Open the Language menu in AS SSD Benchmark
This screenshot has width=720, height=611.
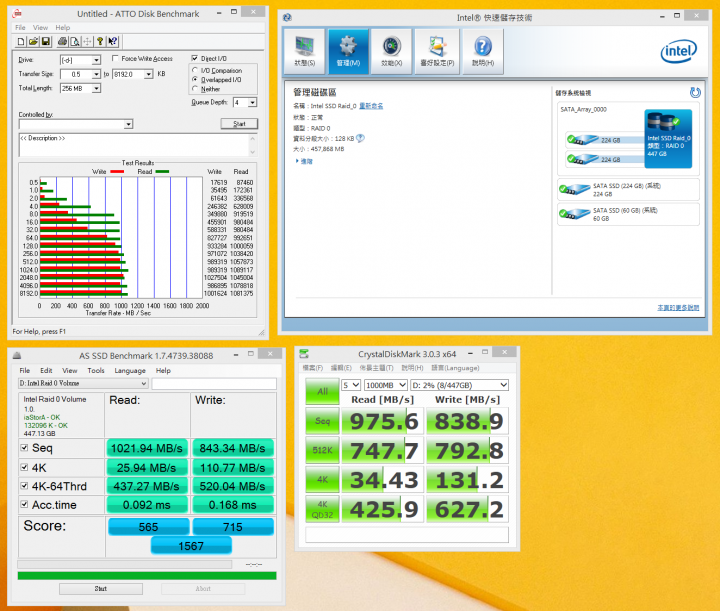pyautogui.click(x=130, y=370)
